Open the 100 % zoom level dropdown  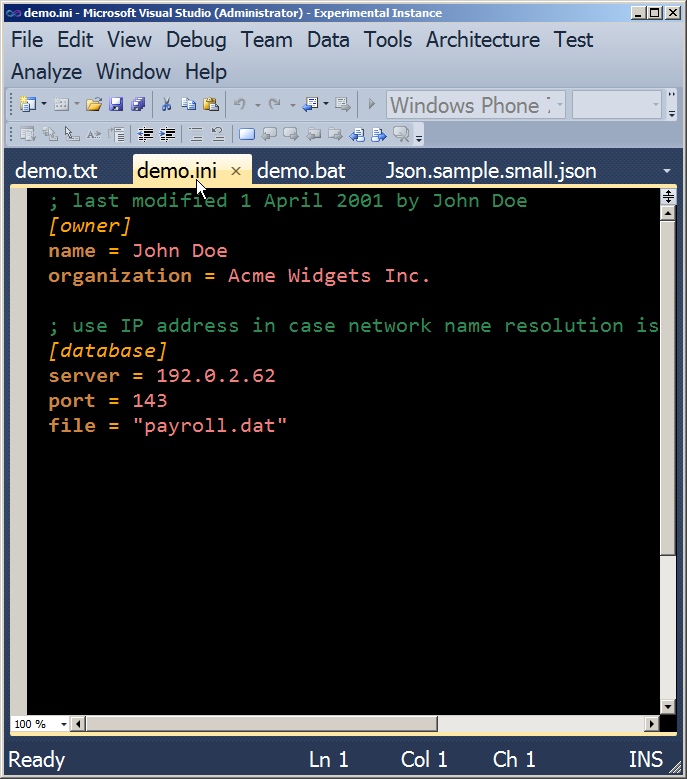(x=64, y=724)
